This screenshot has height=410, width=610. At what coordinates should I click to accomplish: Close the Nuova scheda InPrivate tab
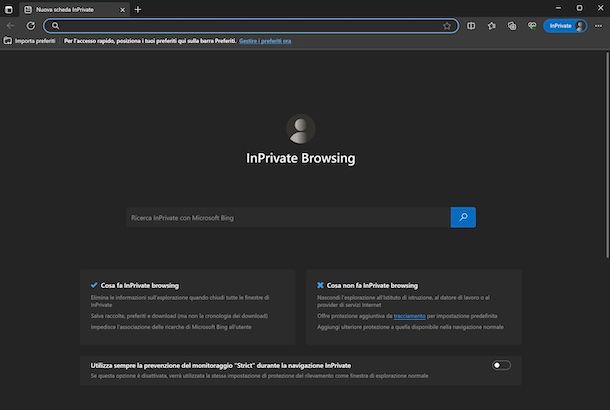(x=123, y=10)
